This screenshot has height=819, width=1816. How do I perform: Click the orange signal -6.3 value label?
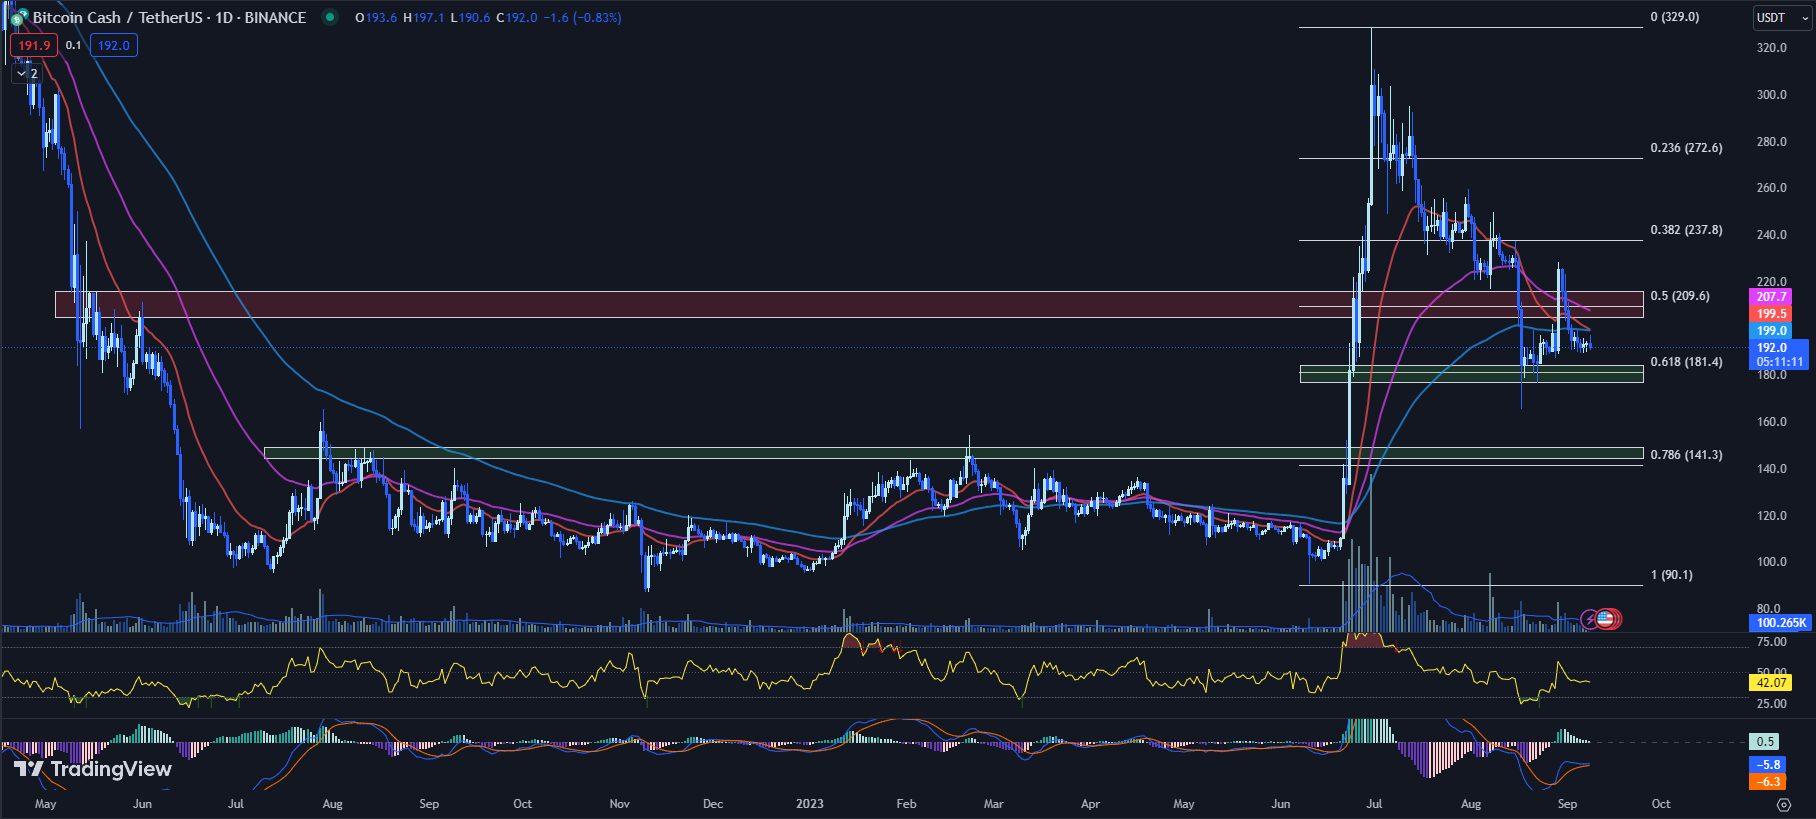(x=1768, y=782)
